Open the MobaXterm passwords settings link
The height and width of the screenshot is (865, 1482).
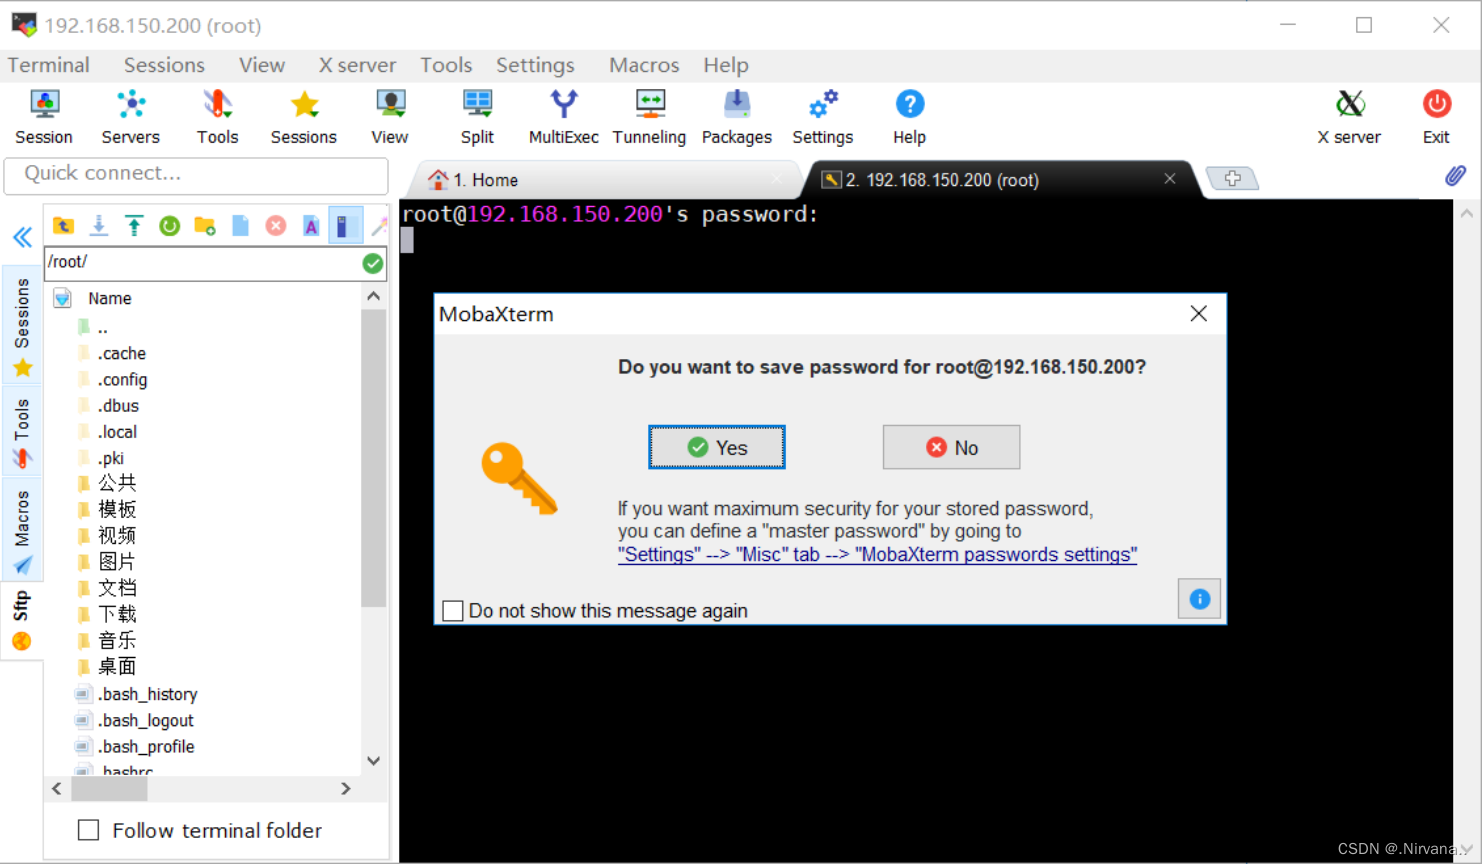[x=877, y=554]
